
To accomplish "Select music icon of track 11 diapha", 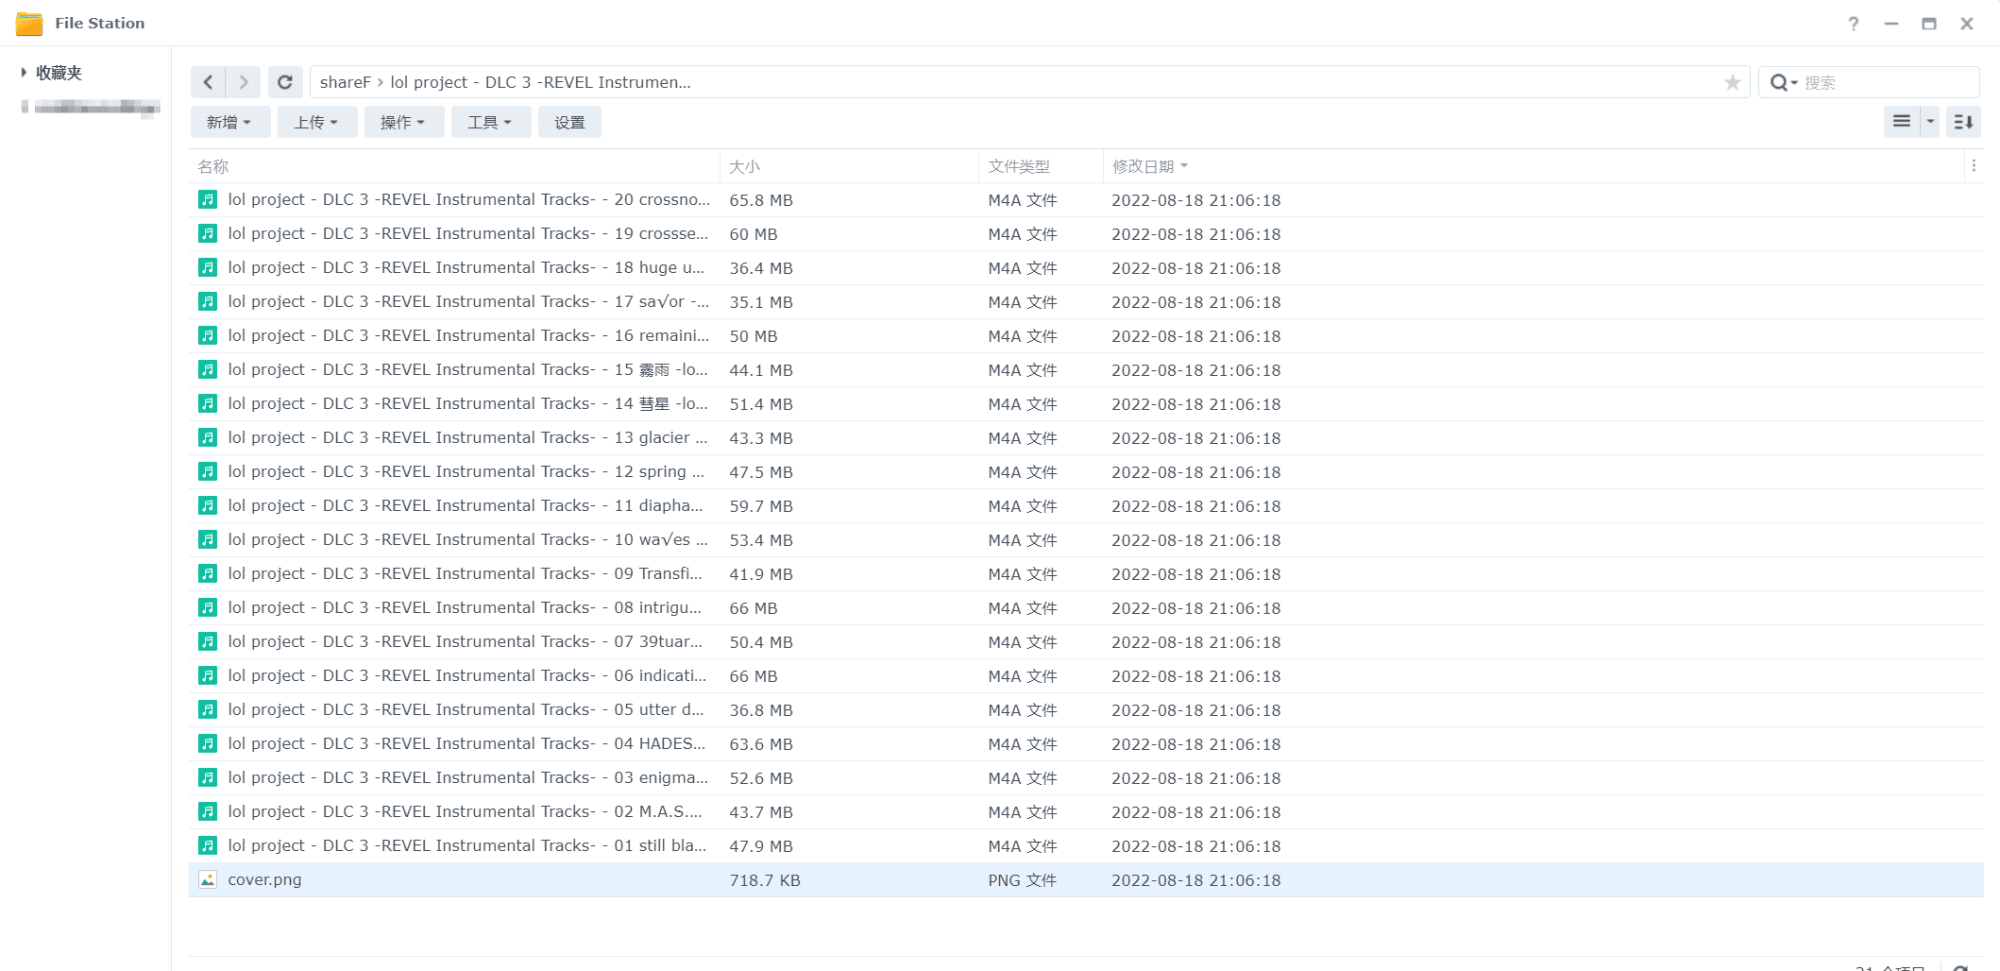I will click(207, 506).
